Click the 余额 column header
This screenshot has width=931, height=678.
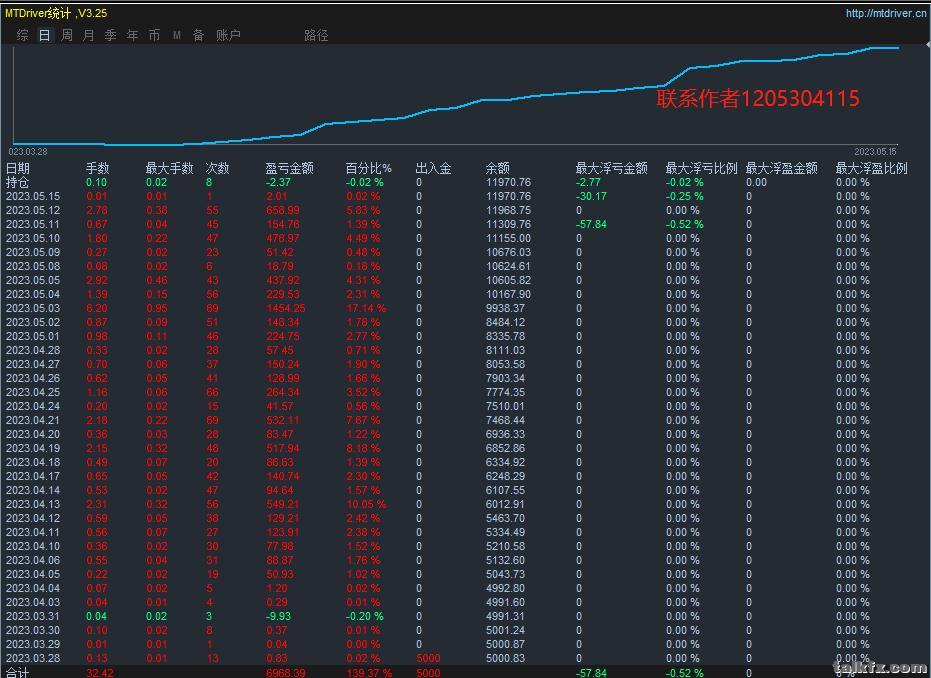tap(498, 168)
